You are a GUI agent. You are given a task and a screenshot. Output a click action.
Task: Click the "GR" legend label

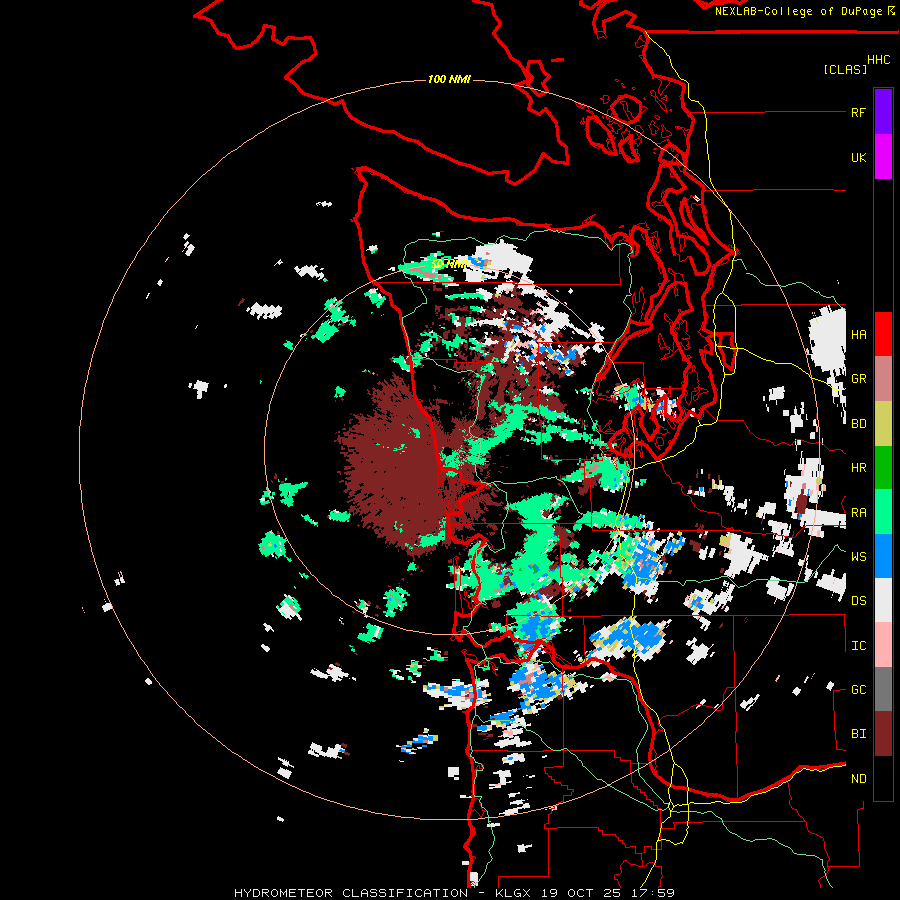(858, 379)
